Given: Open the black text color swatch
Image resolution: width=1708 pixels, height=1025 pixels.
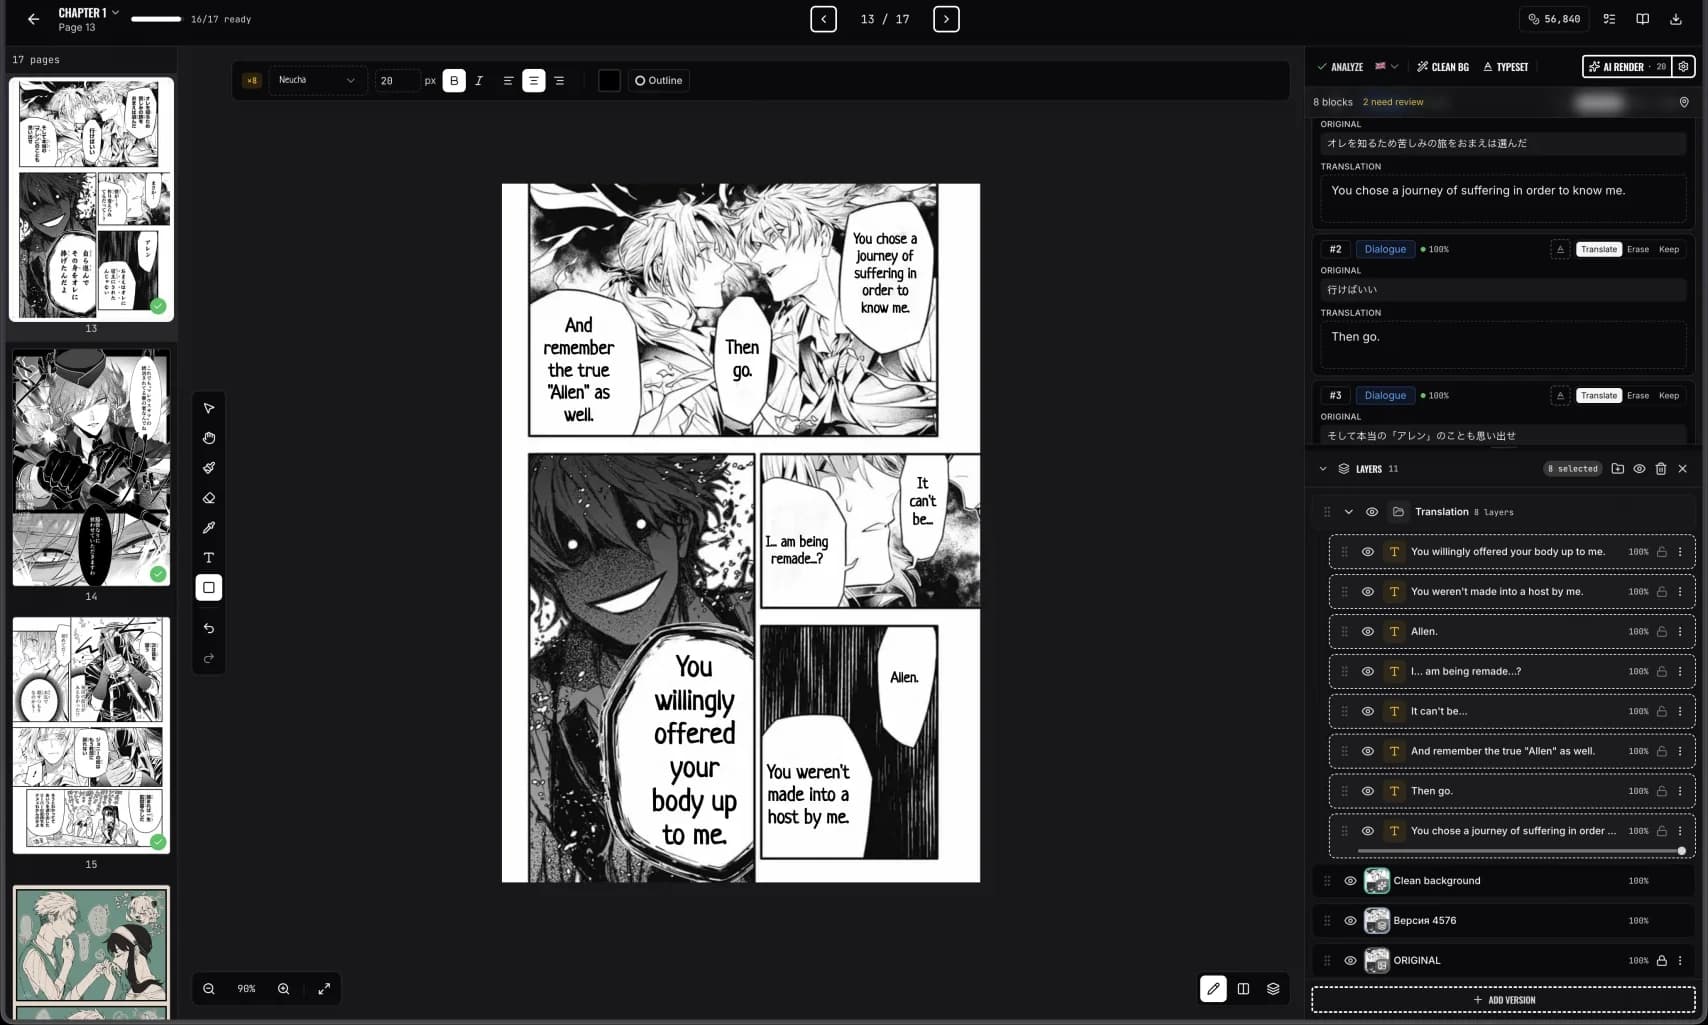Looking at the screenshot, I should point(609,81).
